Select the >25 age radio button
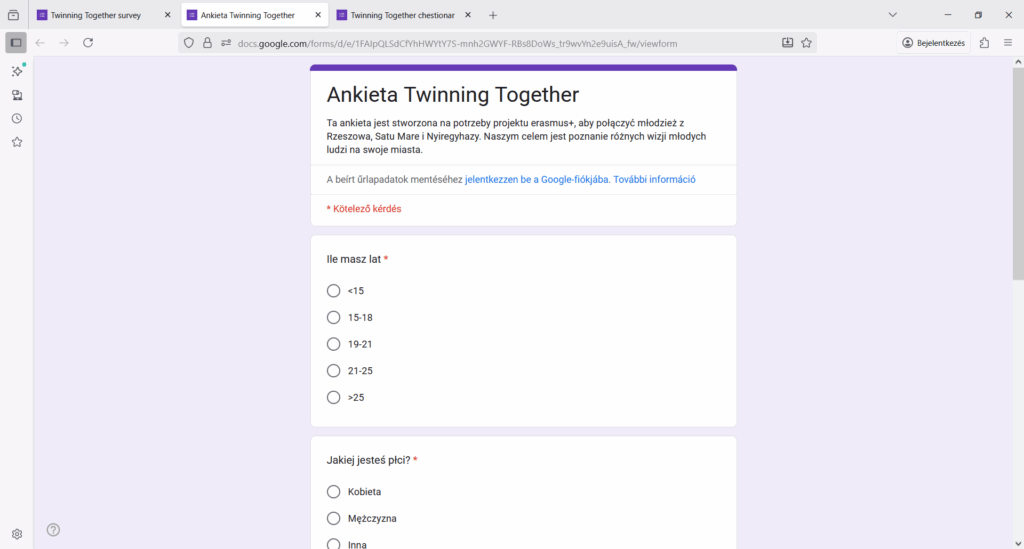Screen dimensions: 1024x549 point(333,397)
